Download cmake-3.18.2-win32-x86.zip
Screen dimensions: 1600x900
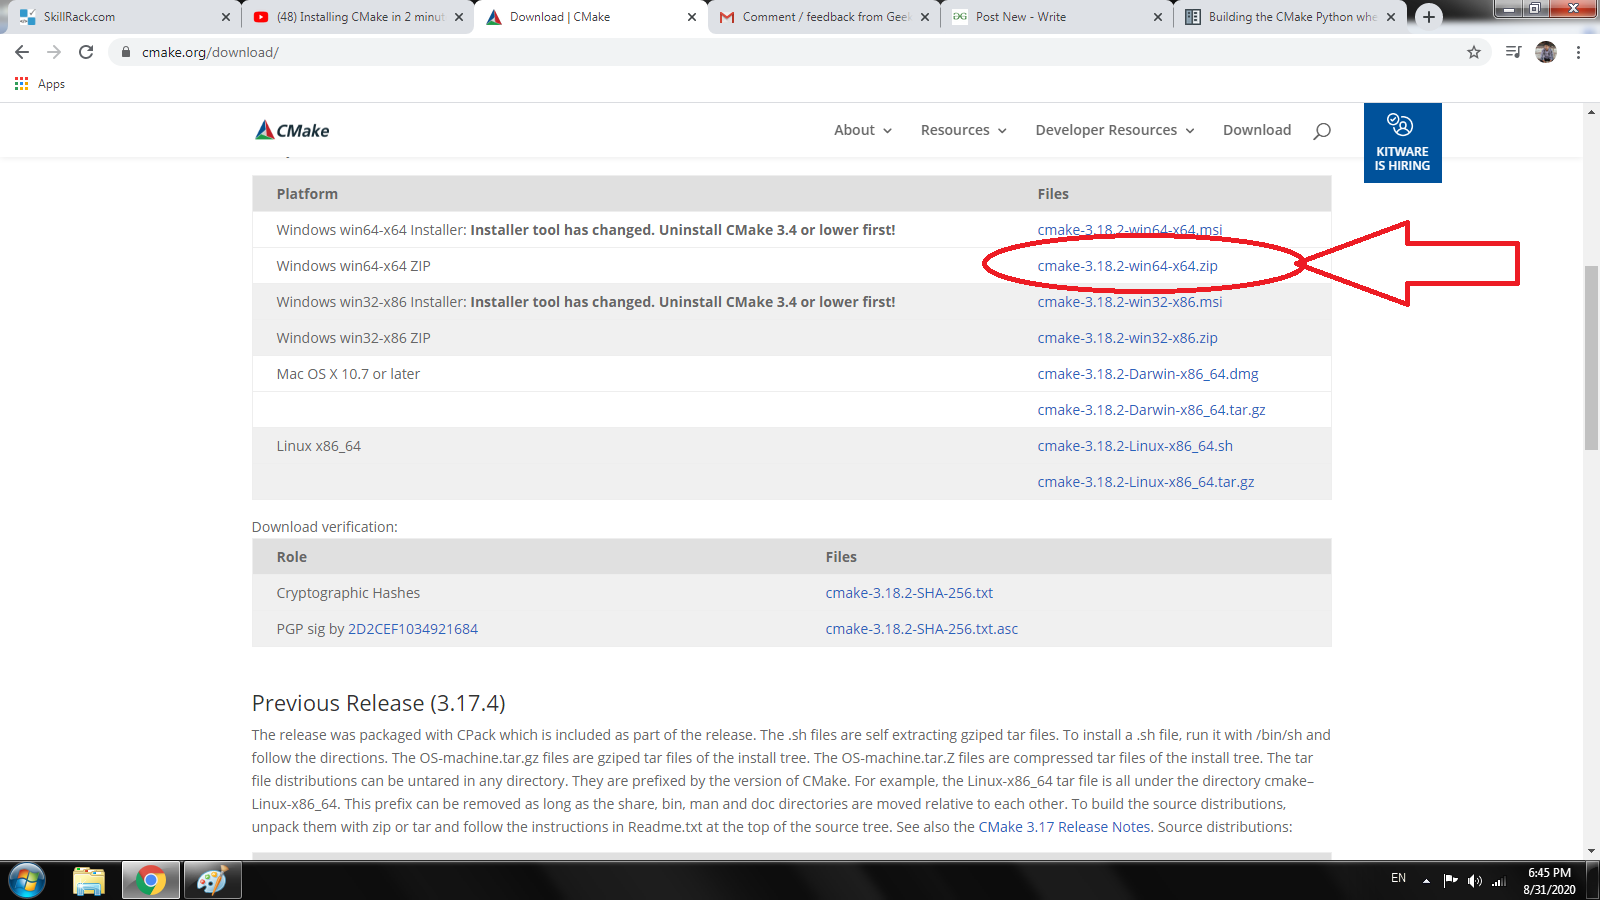click(x=1128, y=338)
